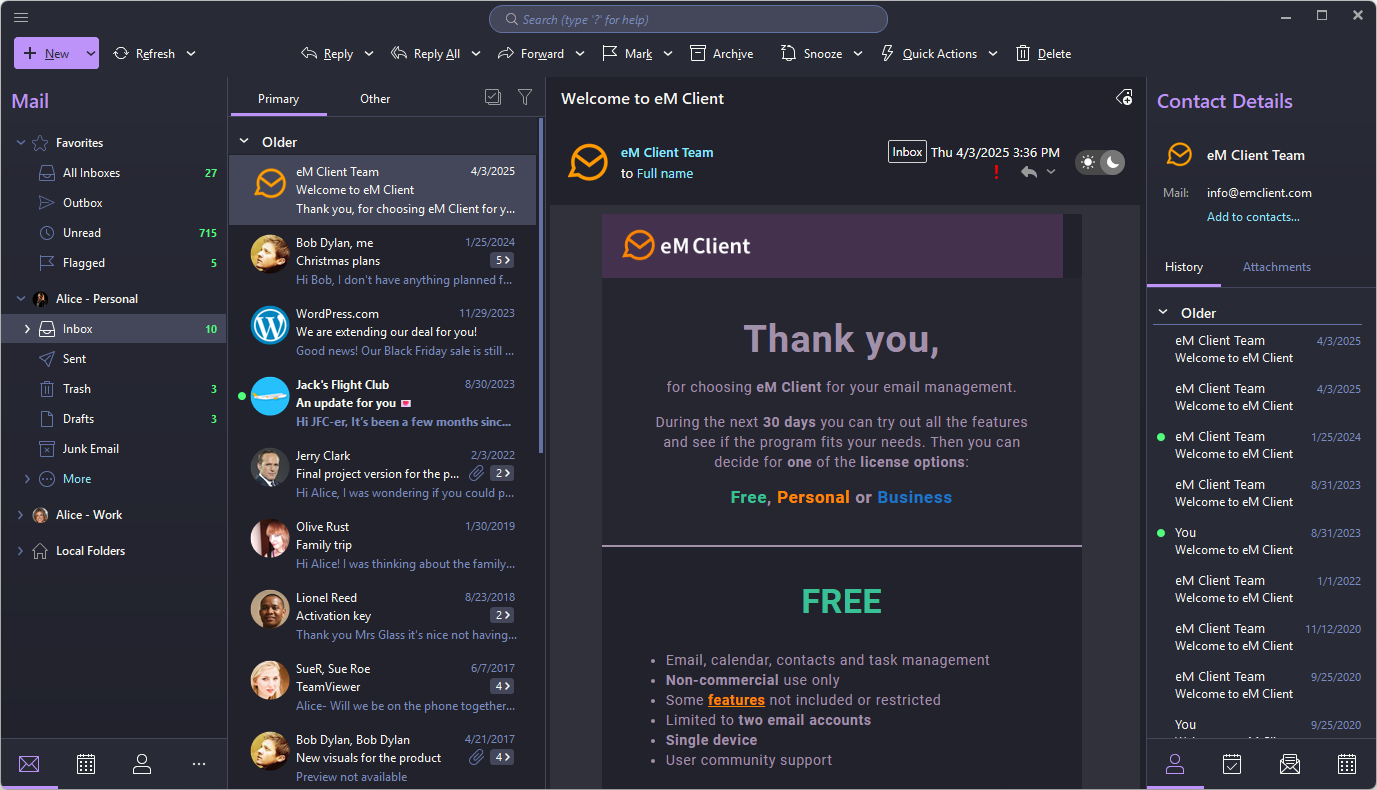Focus the Search field
The image size is (1377, 790).
coord(688,19)
